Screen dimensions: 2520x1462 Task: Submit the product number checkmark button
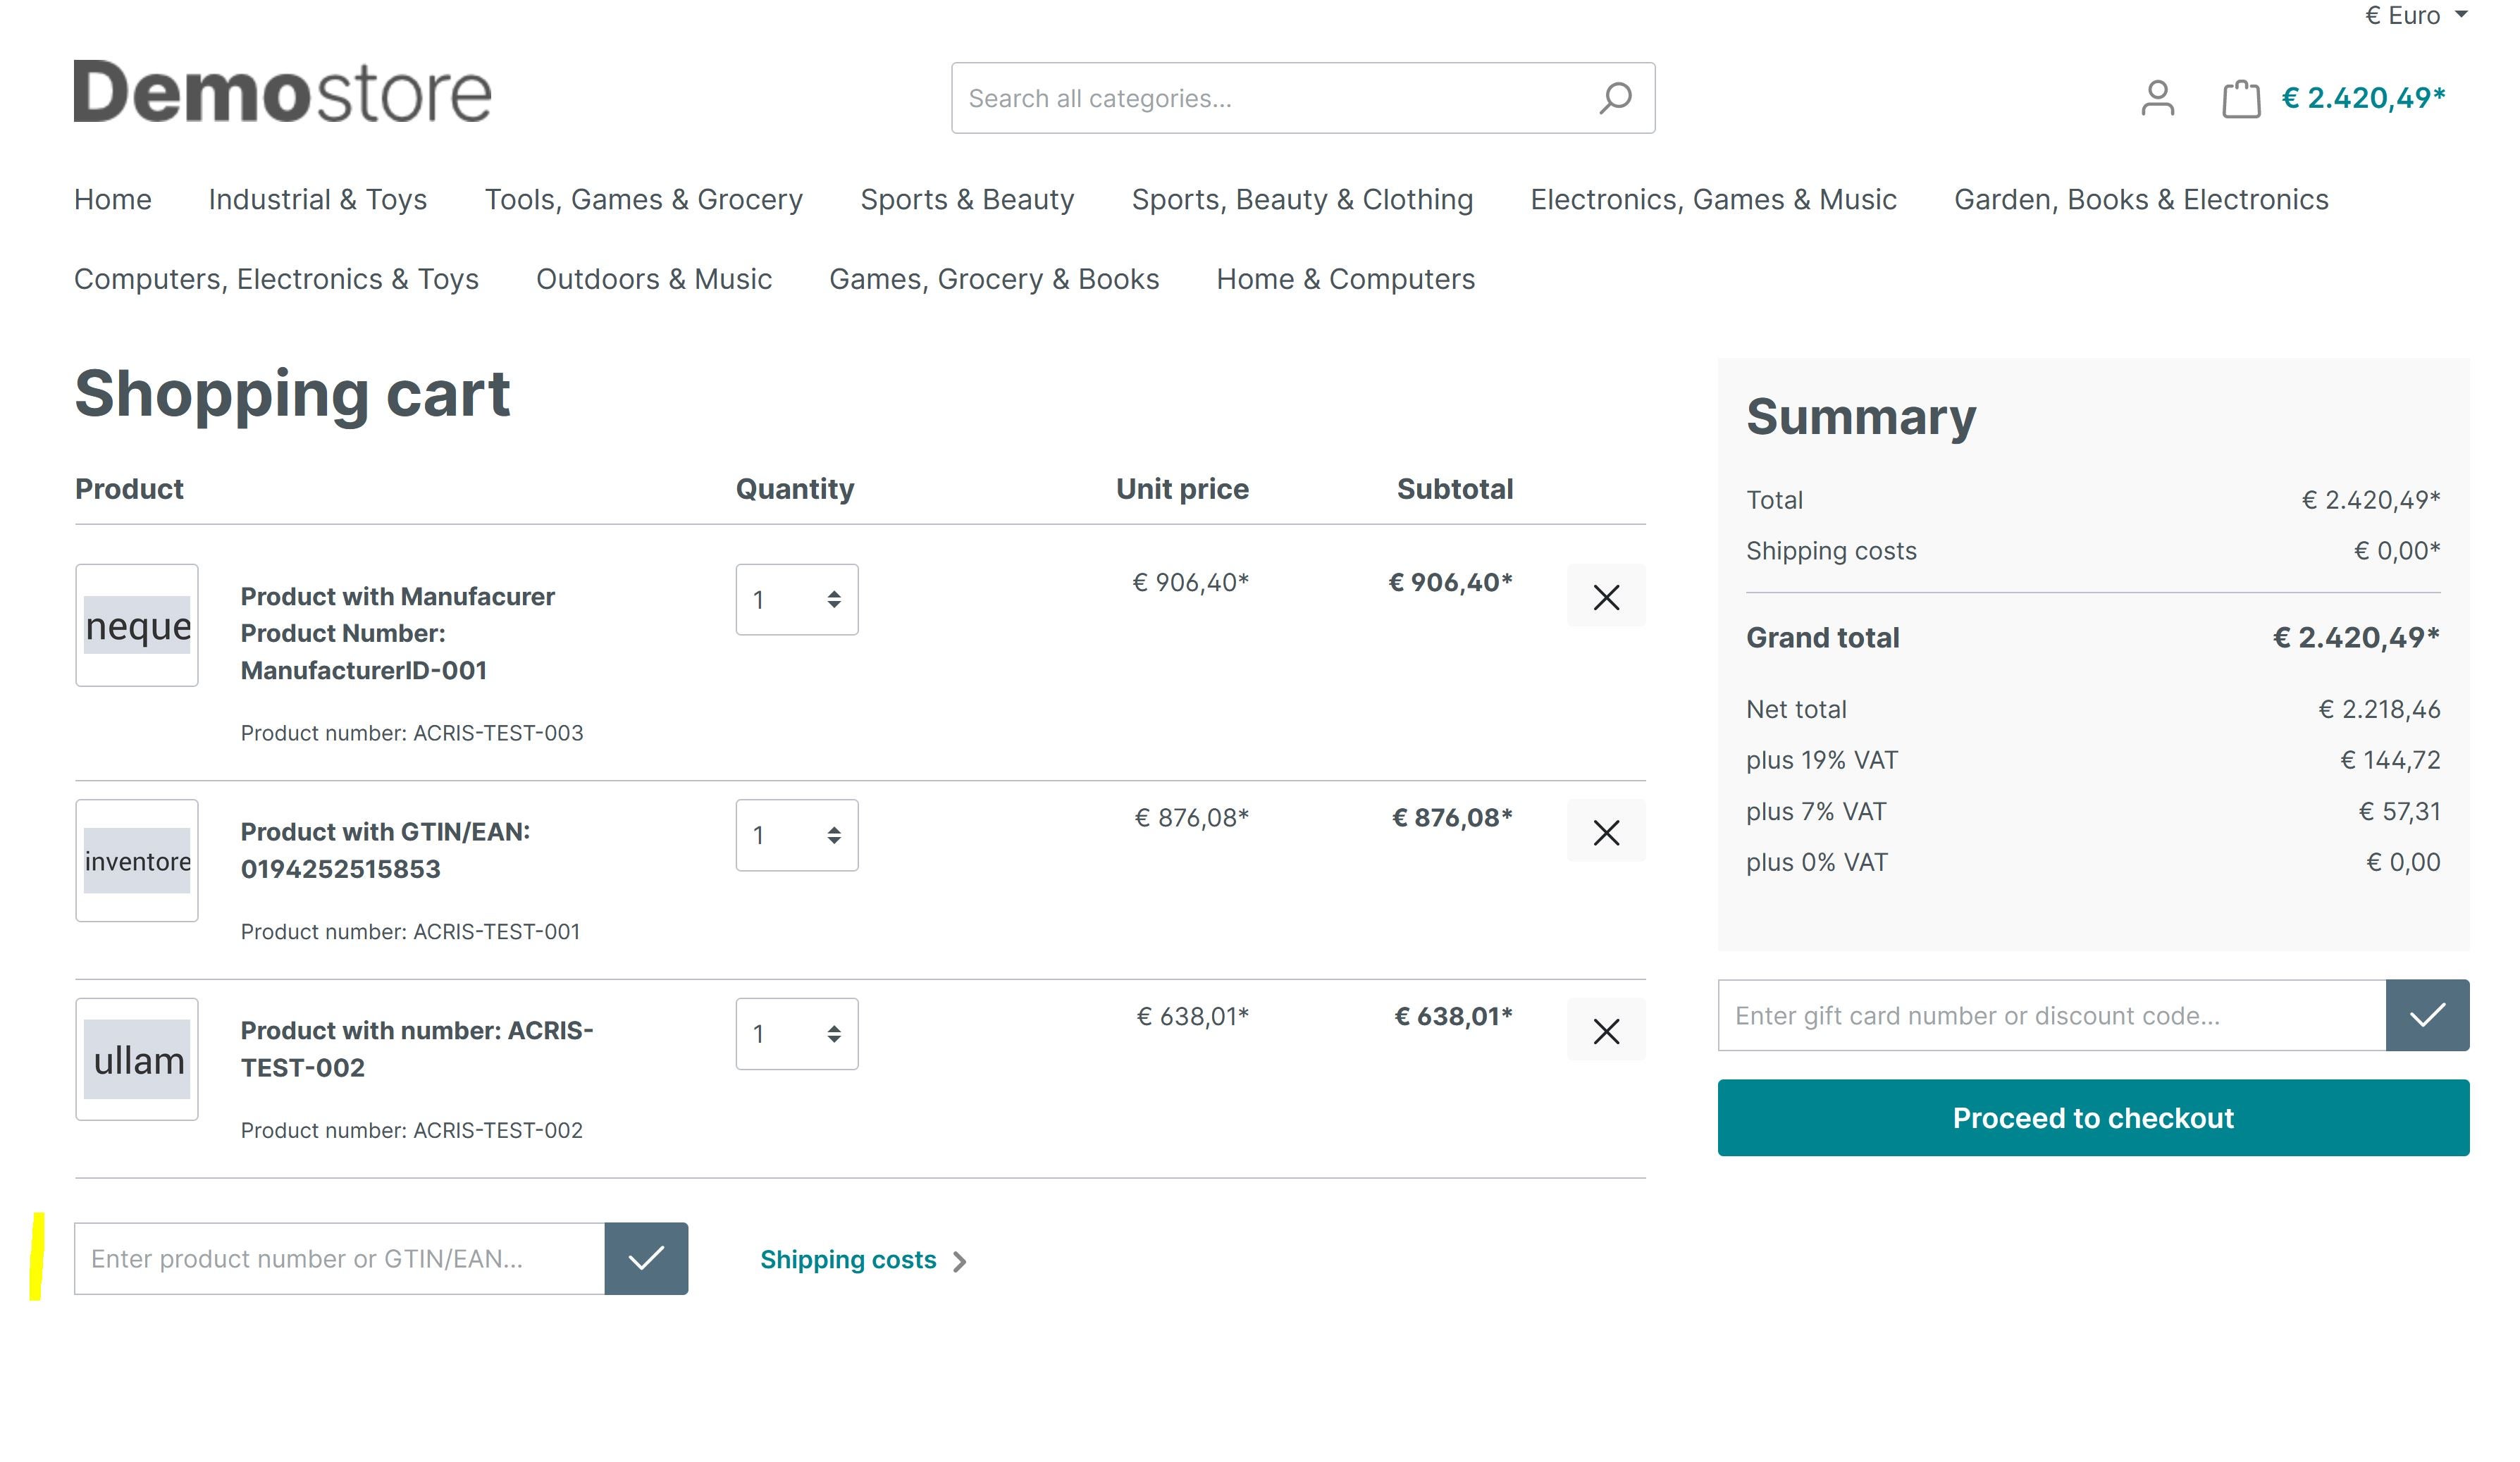coord(646,1259)
